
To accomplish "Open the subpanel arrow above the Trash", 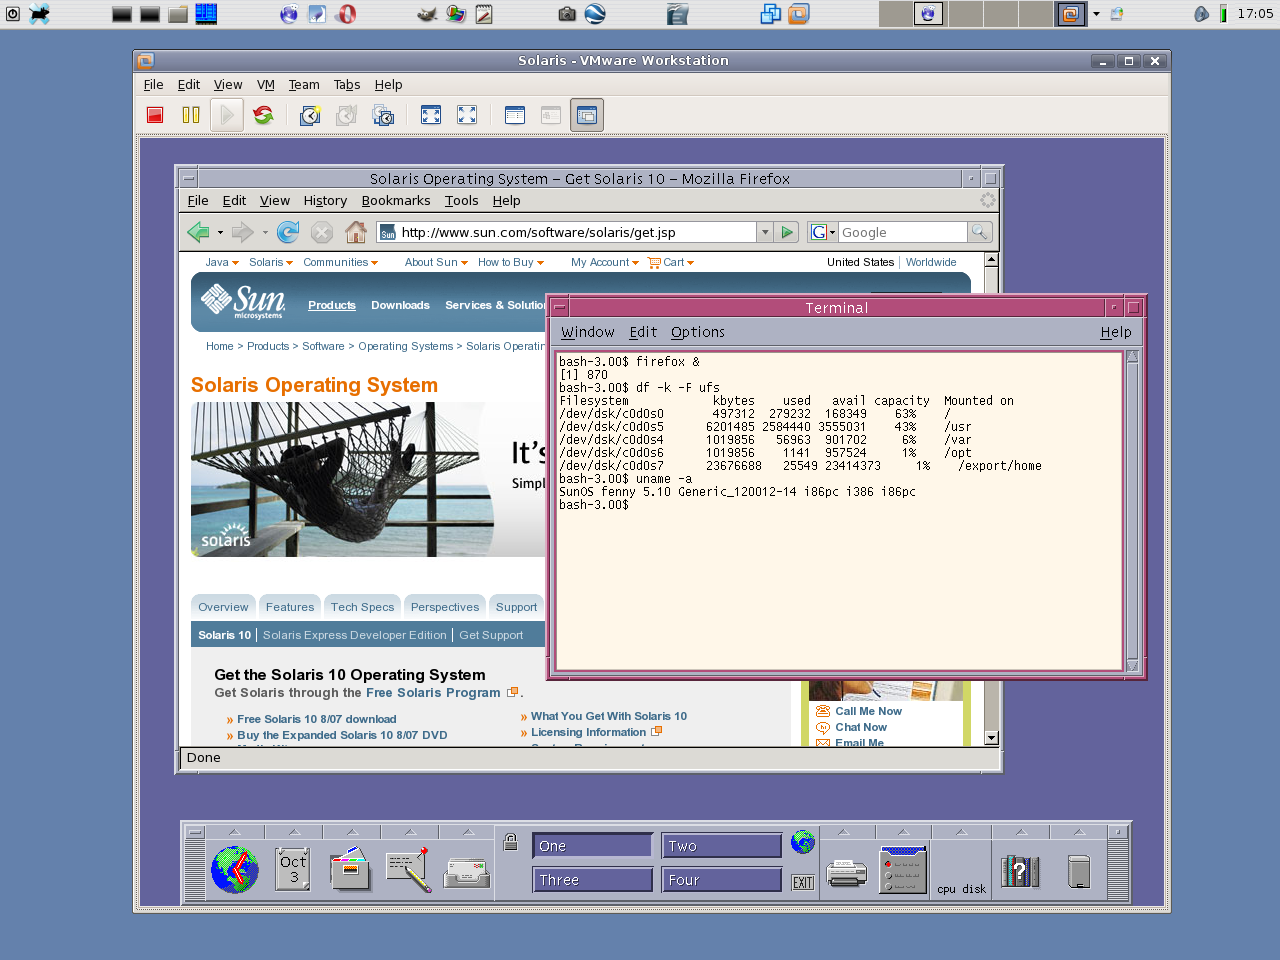I will click(x=1079, y=832).
